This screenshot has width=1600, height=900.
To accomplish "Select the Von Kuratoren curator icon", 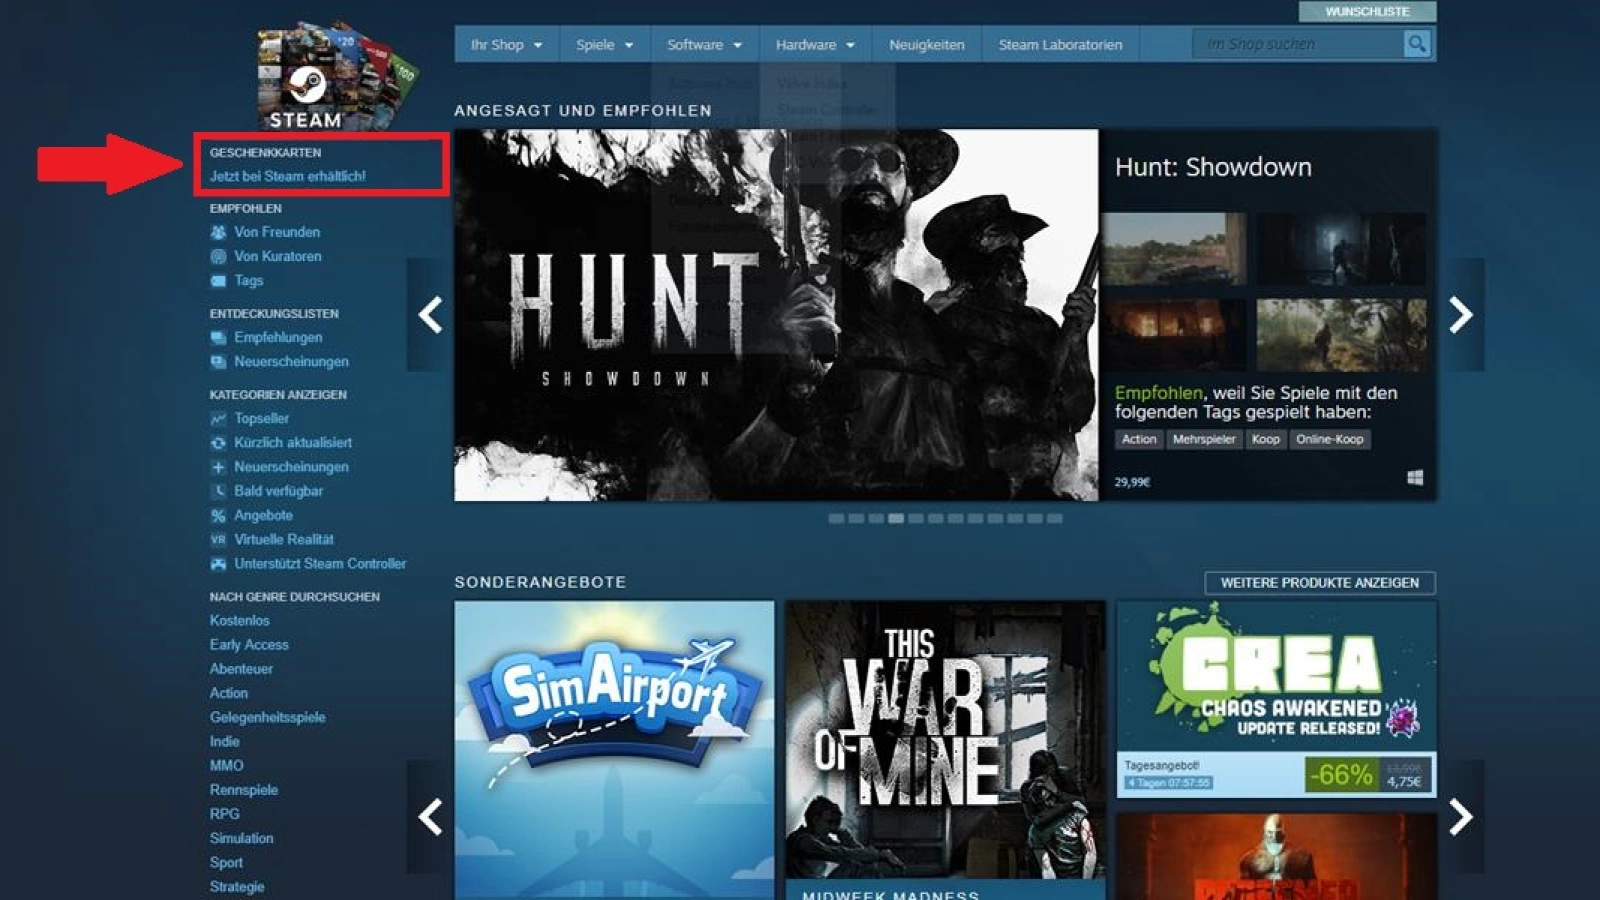I will pos(218,256).
